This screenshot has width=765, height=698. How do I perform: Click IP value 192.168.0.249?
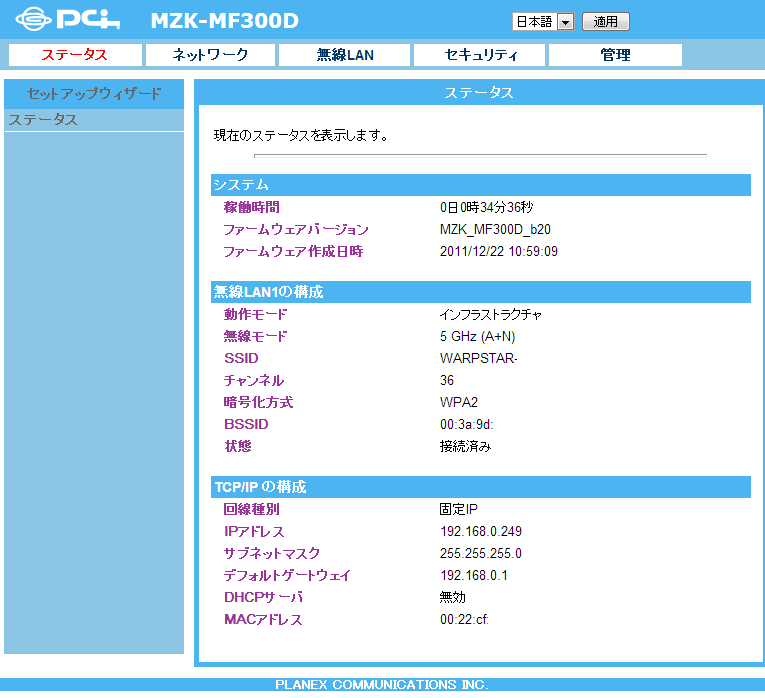tap(481, 531)
